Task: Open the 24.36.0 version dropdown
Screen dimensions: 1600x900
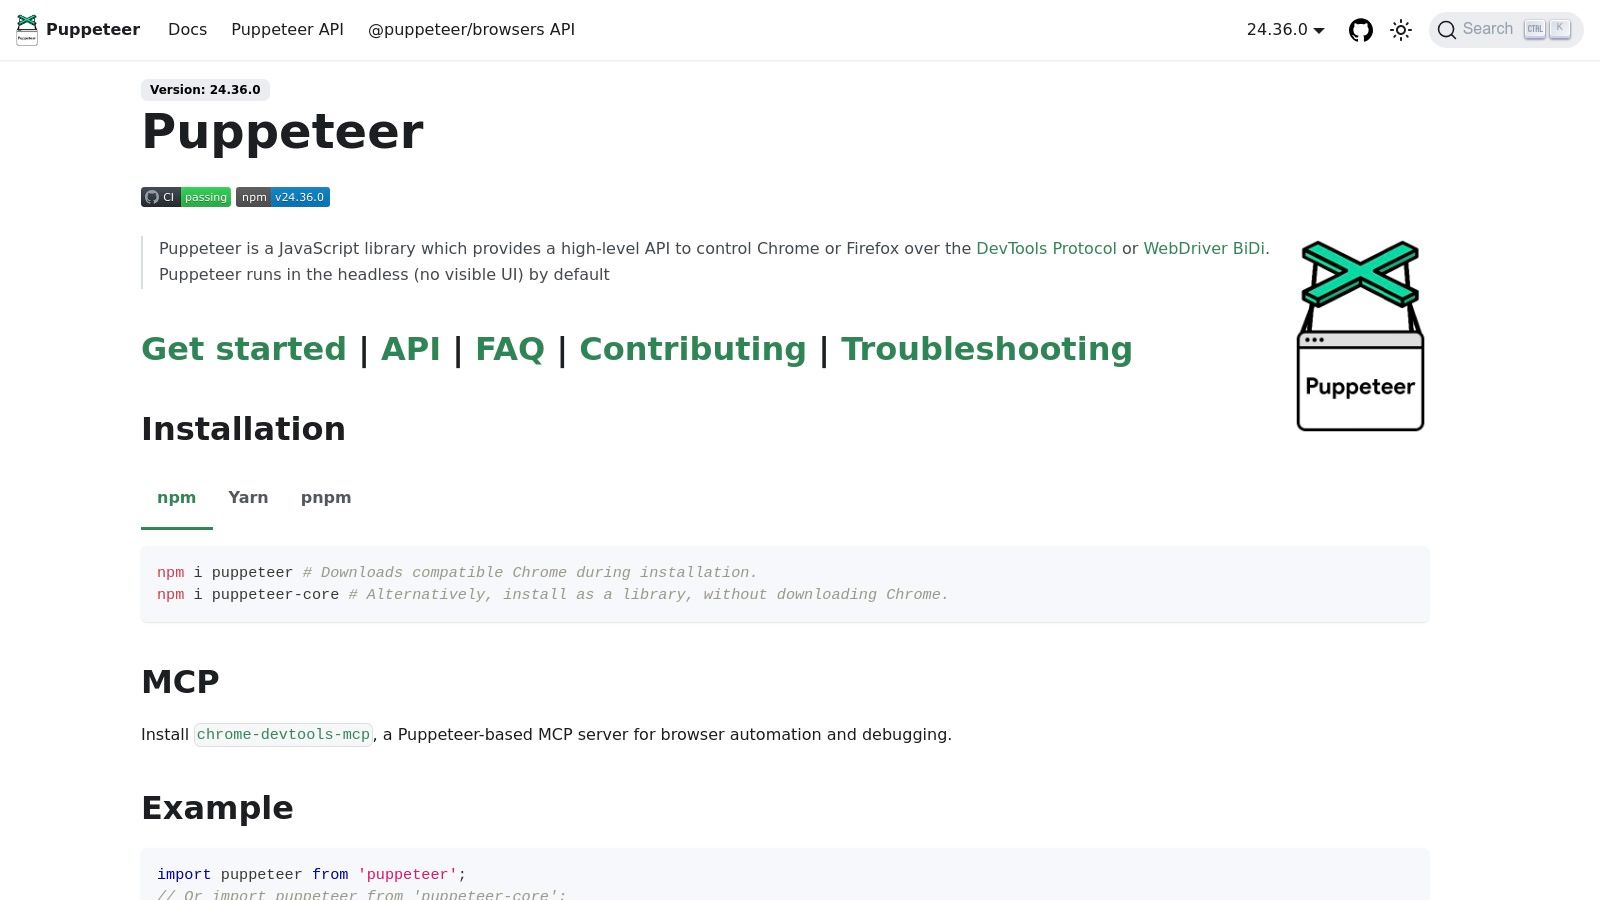Action: pyautogui.click(x=1285, y=30)
